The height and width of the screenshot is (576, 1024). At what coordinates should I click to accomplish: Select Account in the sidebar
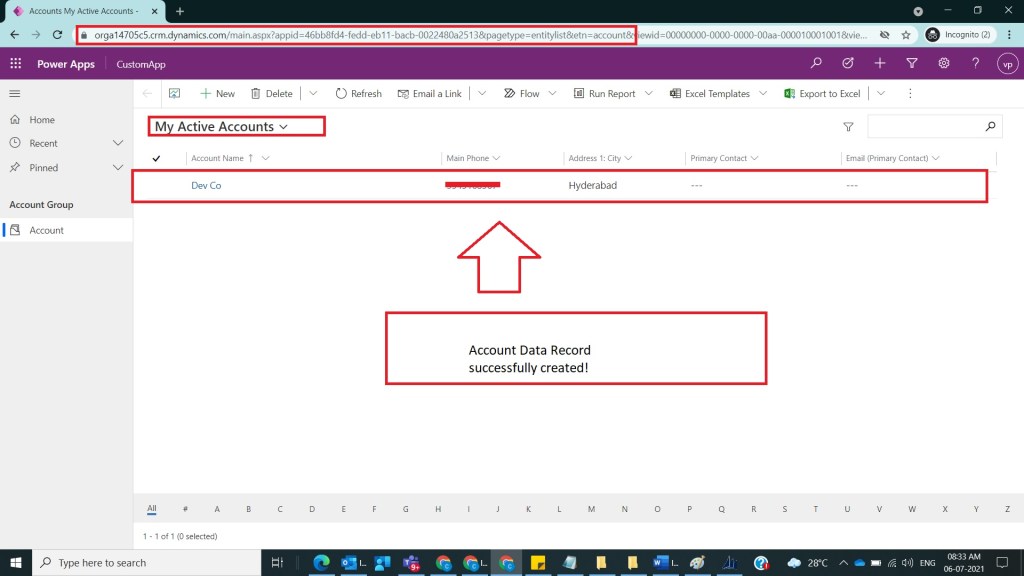(x=46, y=230)
